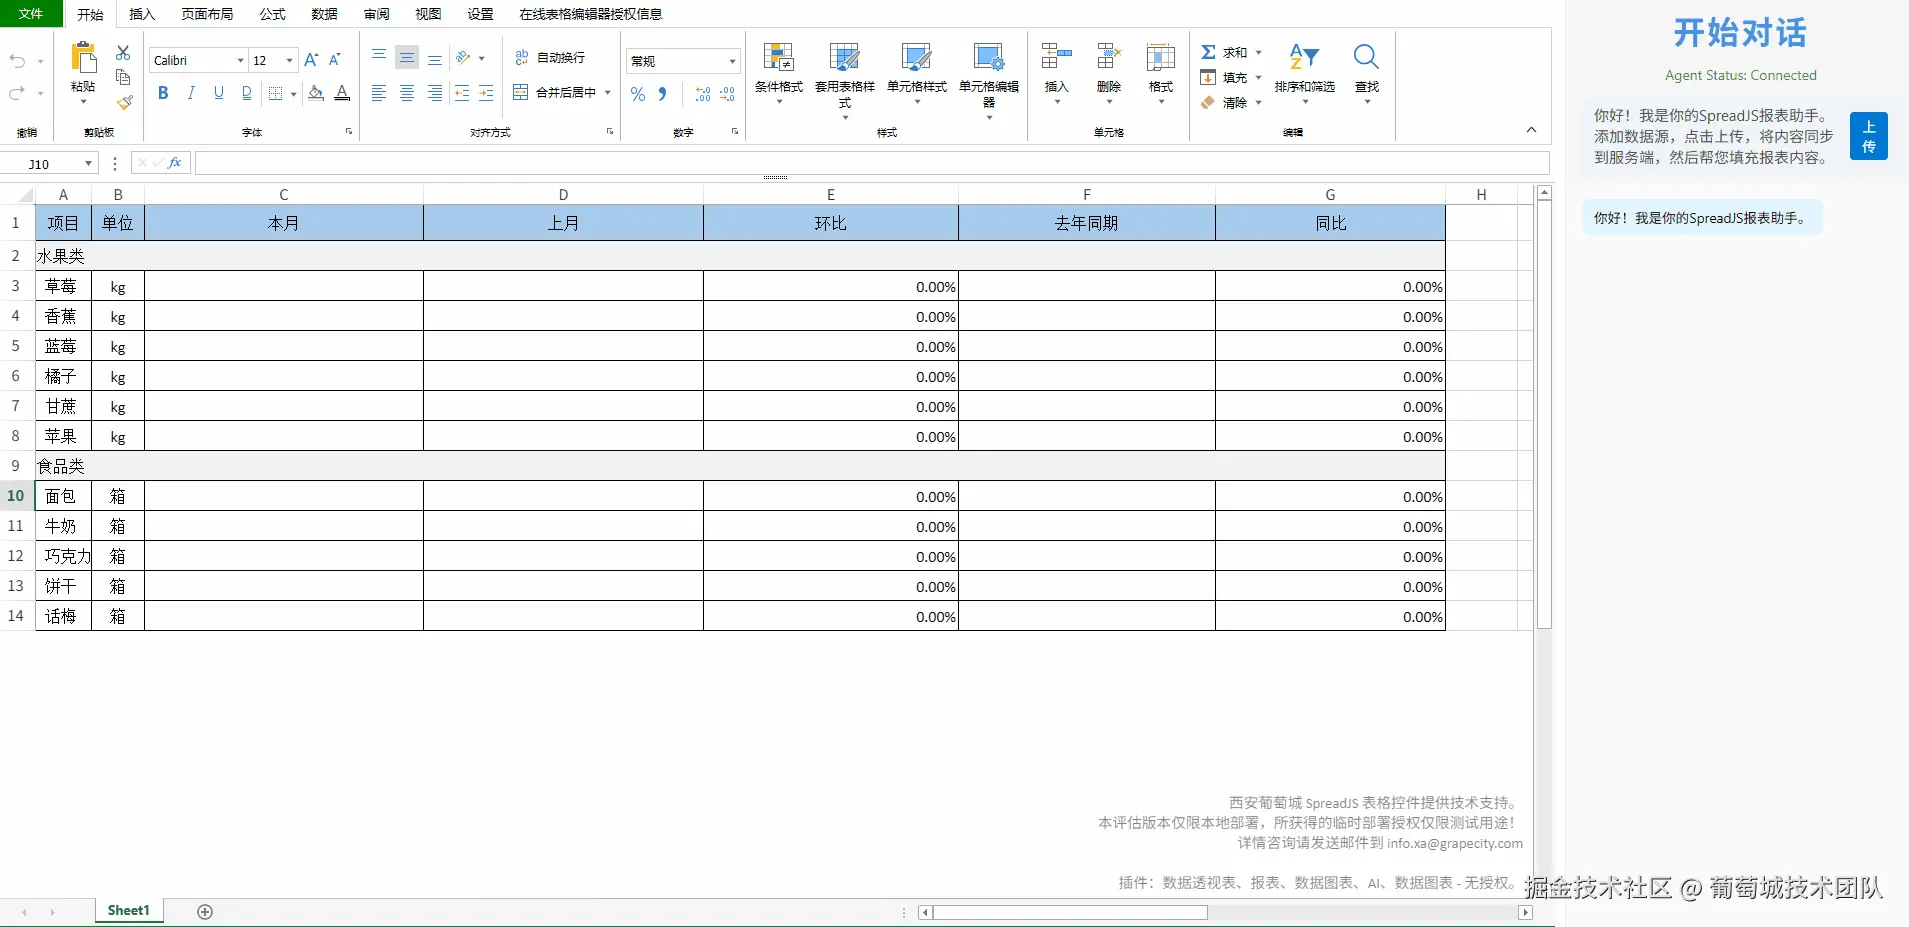Open the 在线表格编辑器授权信息 tab
This screenshot has height=927, width=1909.
click(591, 14)
